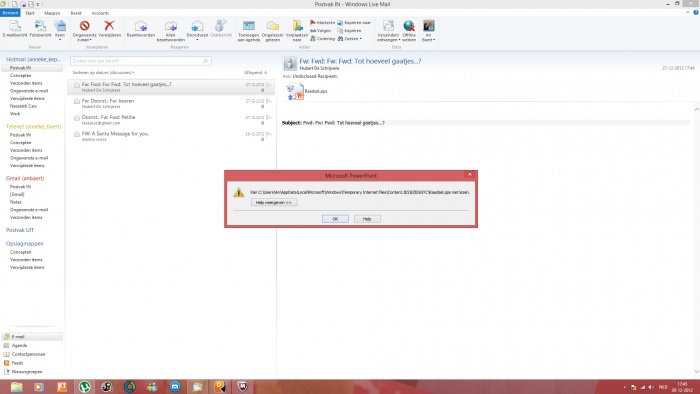This screenshot has width=700, height=394.
Task: Click the Ongelezen/gelezen toggle icon
Action: [273, 26]
